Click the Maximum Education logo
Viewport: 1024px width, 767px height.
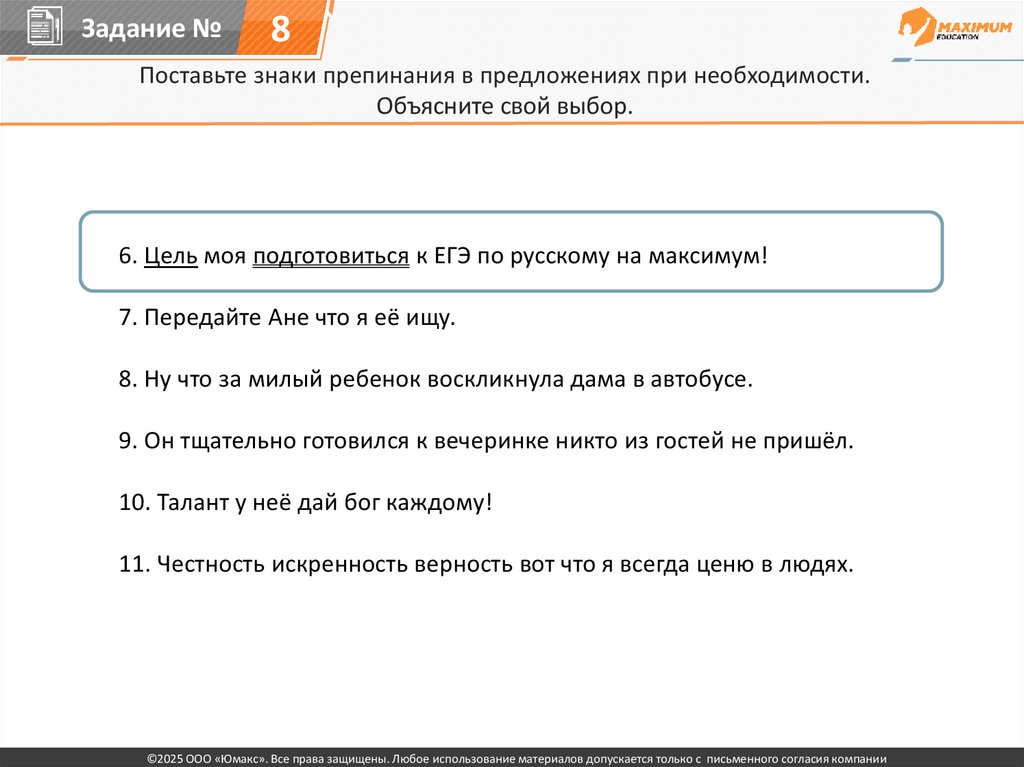[x=955, y=27]
